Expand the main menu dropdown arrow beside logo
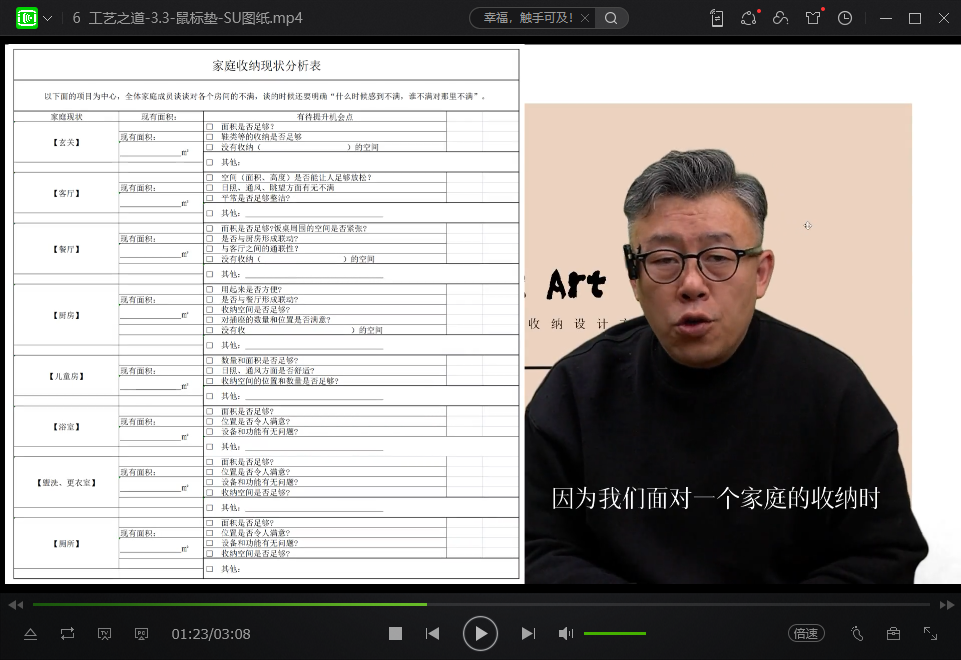Screen dimensions: 961x660 coord(48,19)
